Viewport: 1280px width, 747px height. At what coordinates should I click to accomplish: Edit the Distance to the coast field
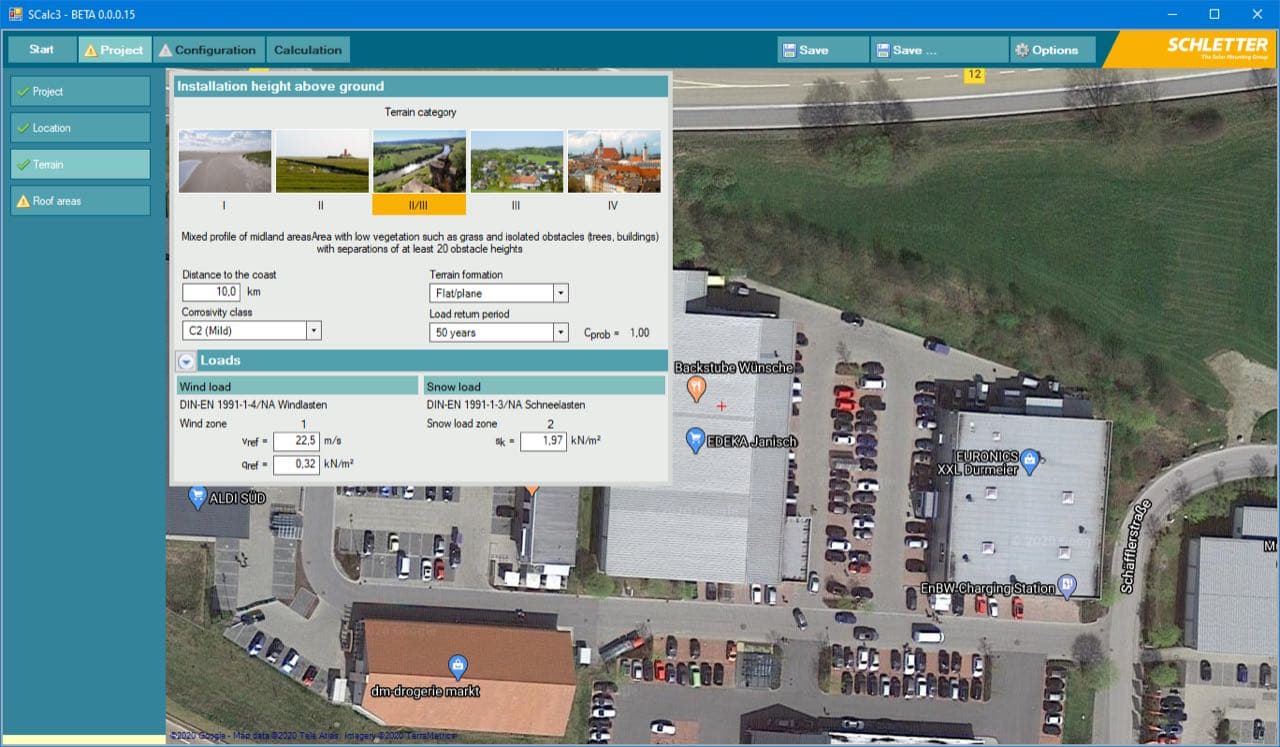point(209,292)
